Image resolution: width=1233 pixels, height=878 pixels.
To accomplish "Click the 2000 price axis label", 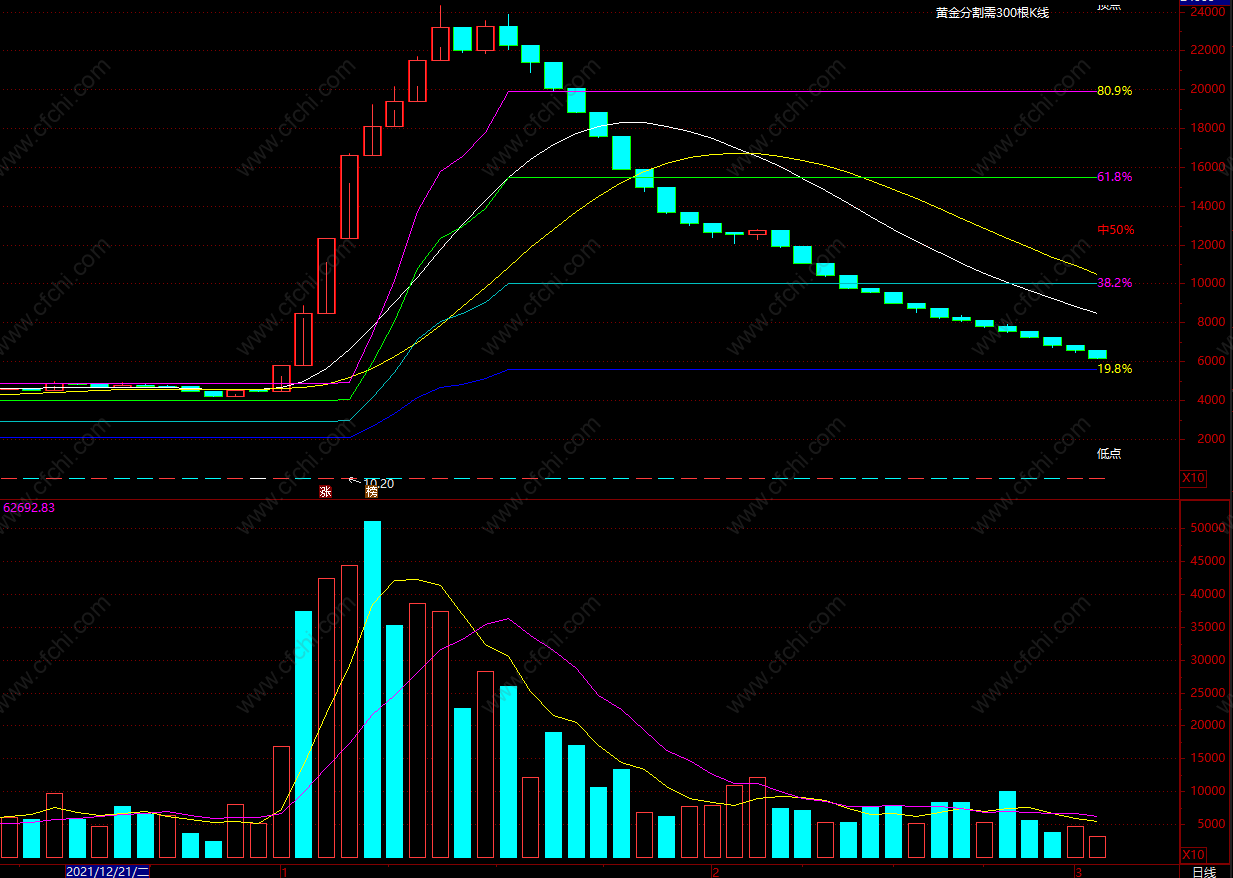I will (1210, 439).
